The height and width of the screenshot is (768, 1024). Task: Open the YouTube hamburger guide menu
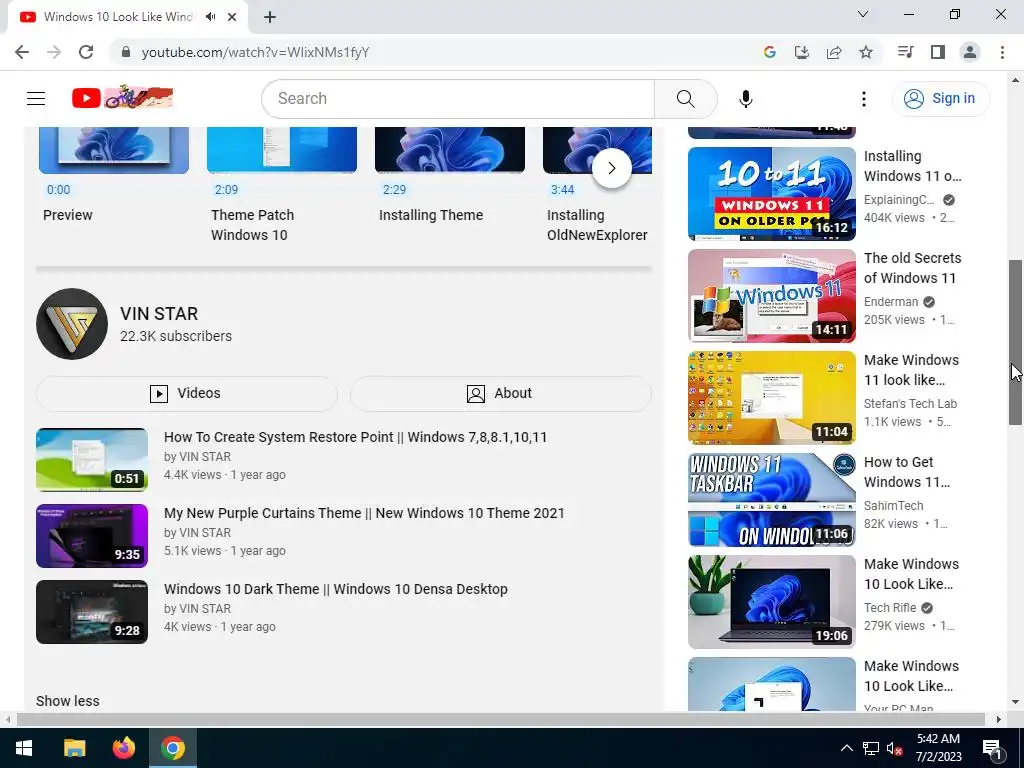[36, 99]
